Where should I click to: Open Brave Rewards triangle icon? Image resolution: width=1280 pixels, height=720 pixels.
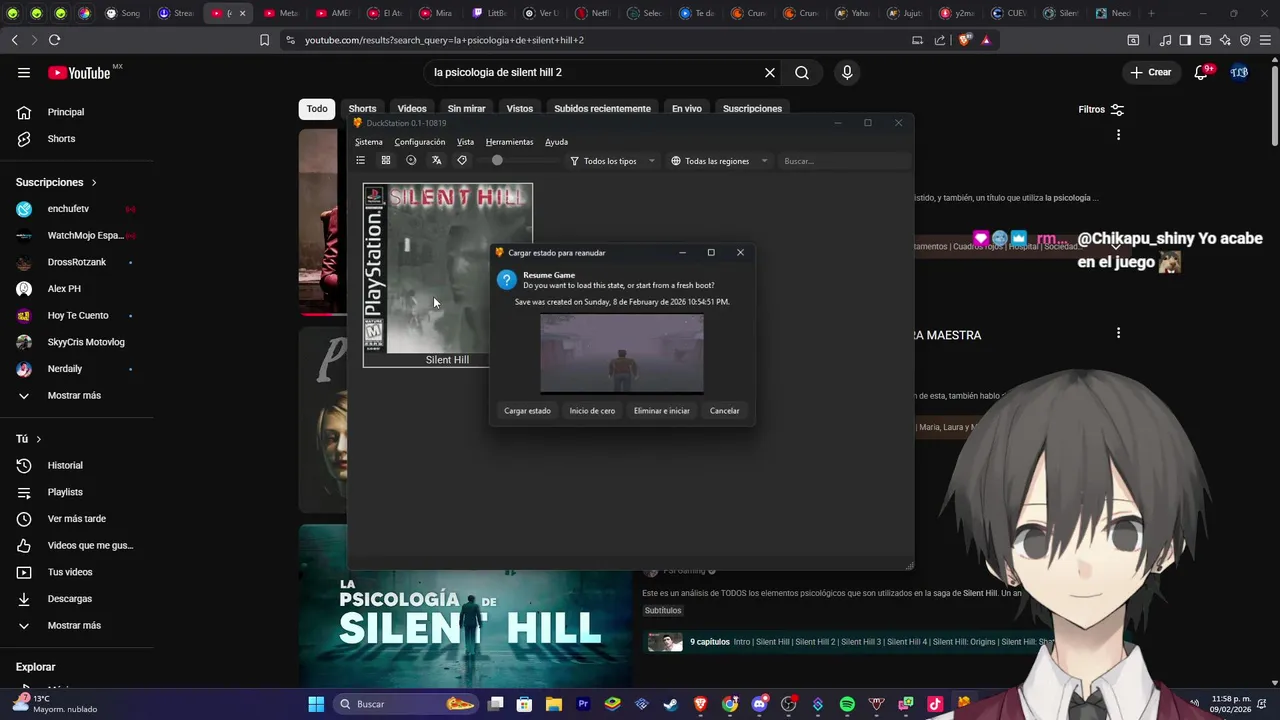click(986, 40)
